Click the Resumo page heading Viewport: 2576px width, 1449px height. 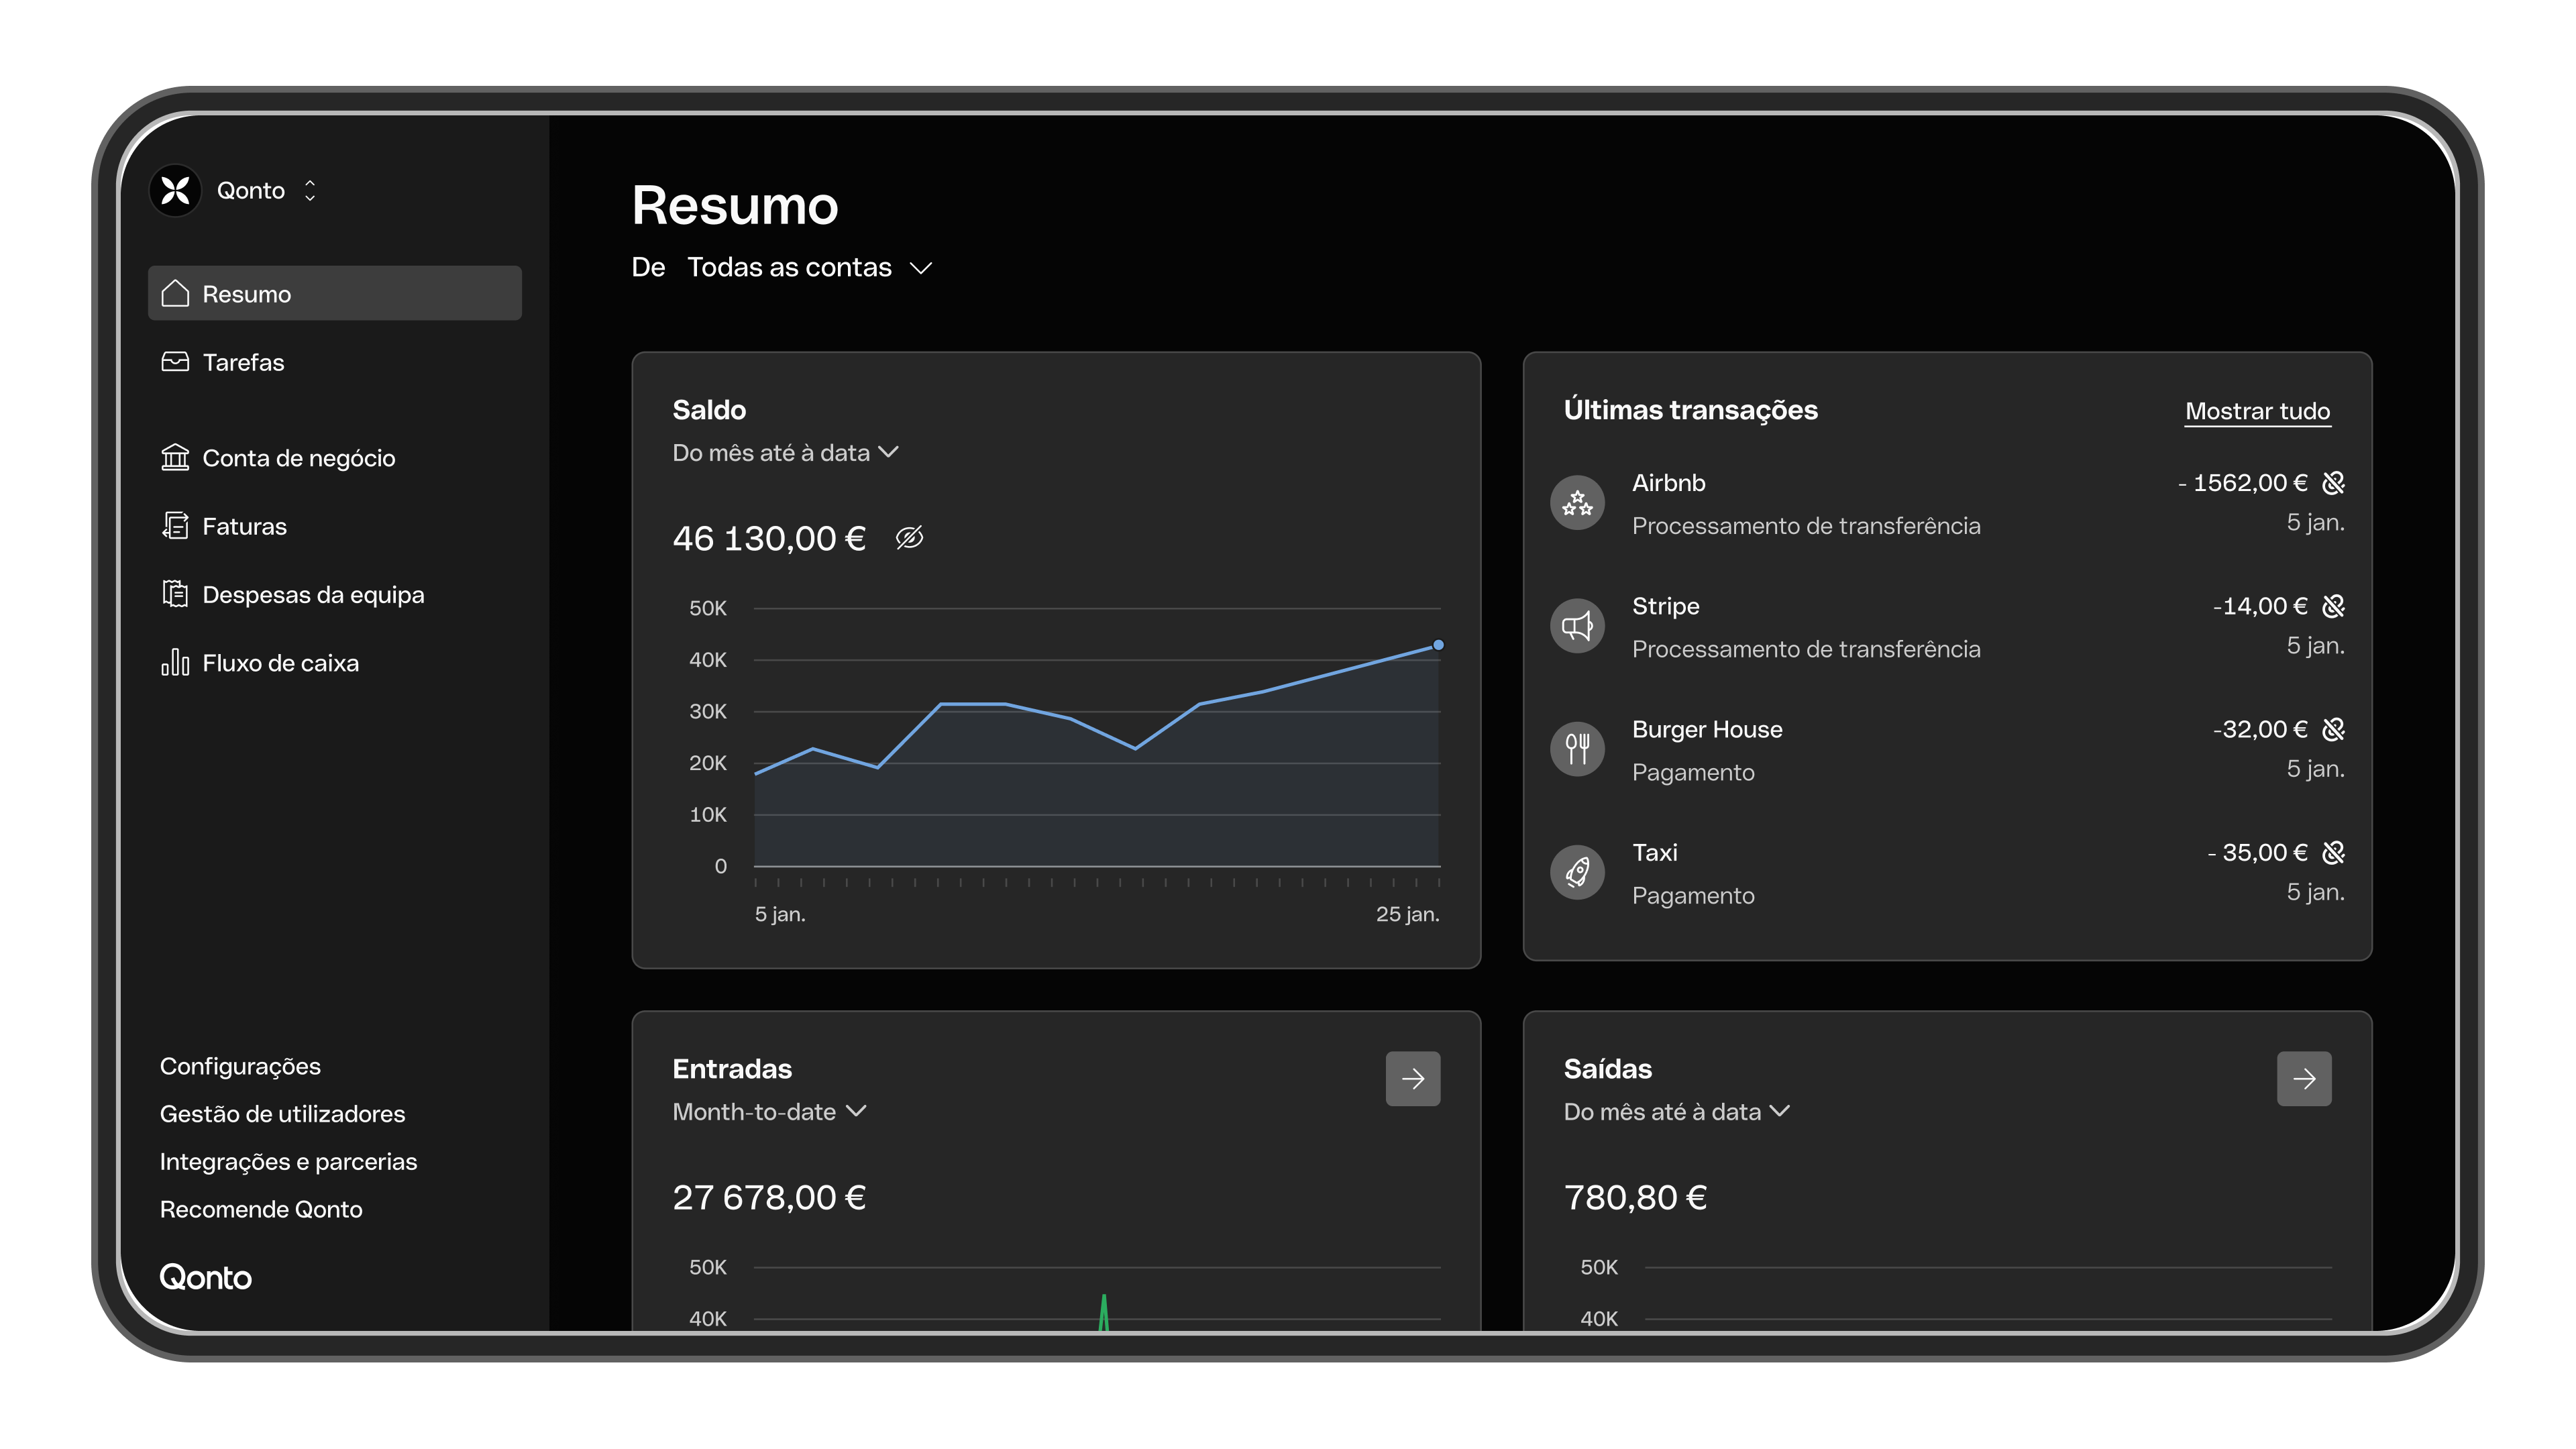coord(735,206)
